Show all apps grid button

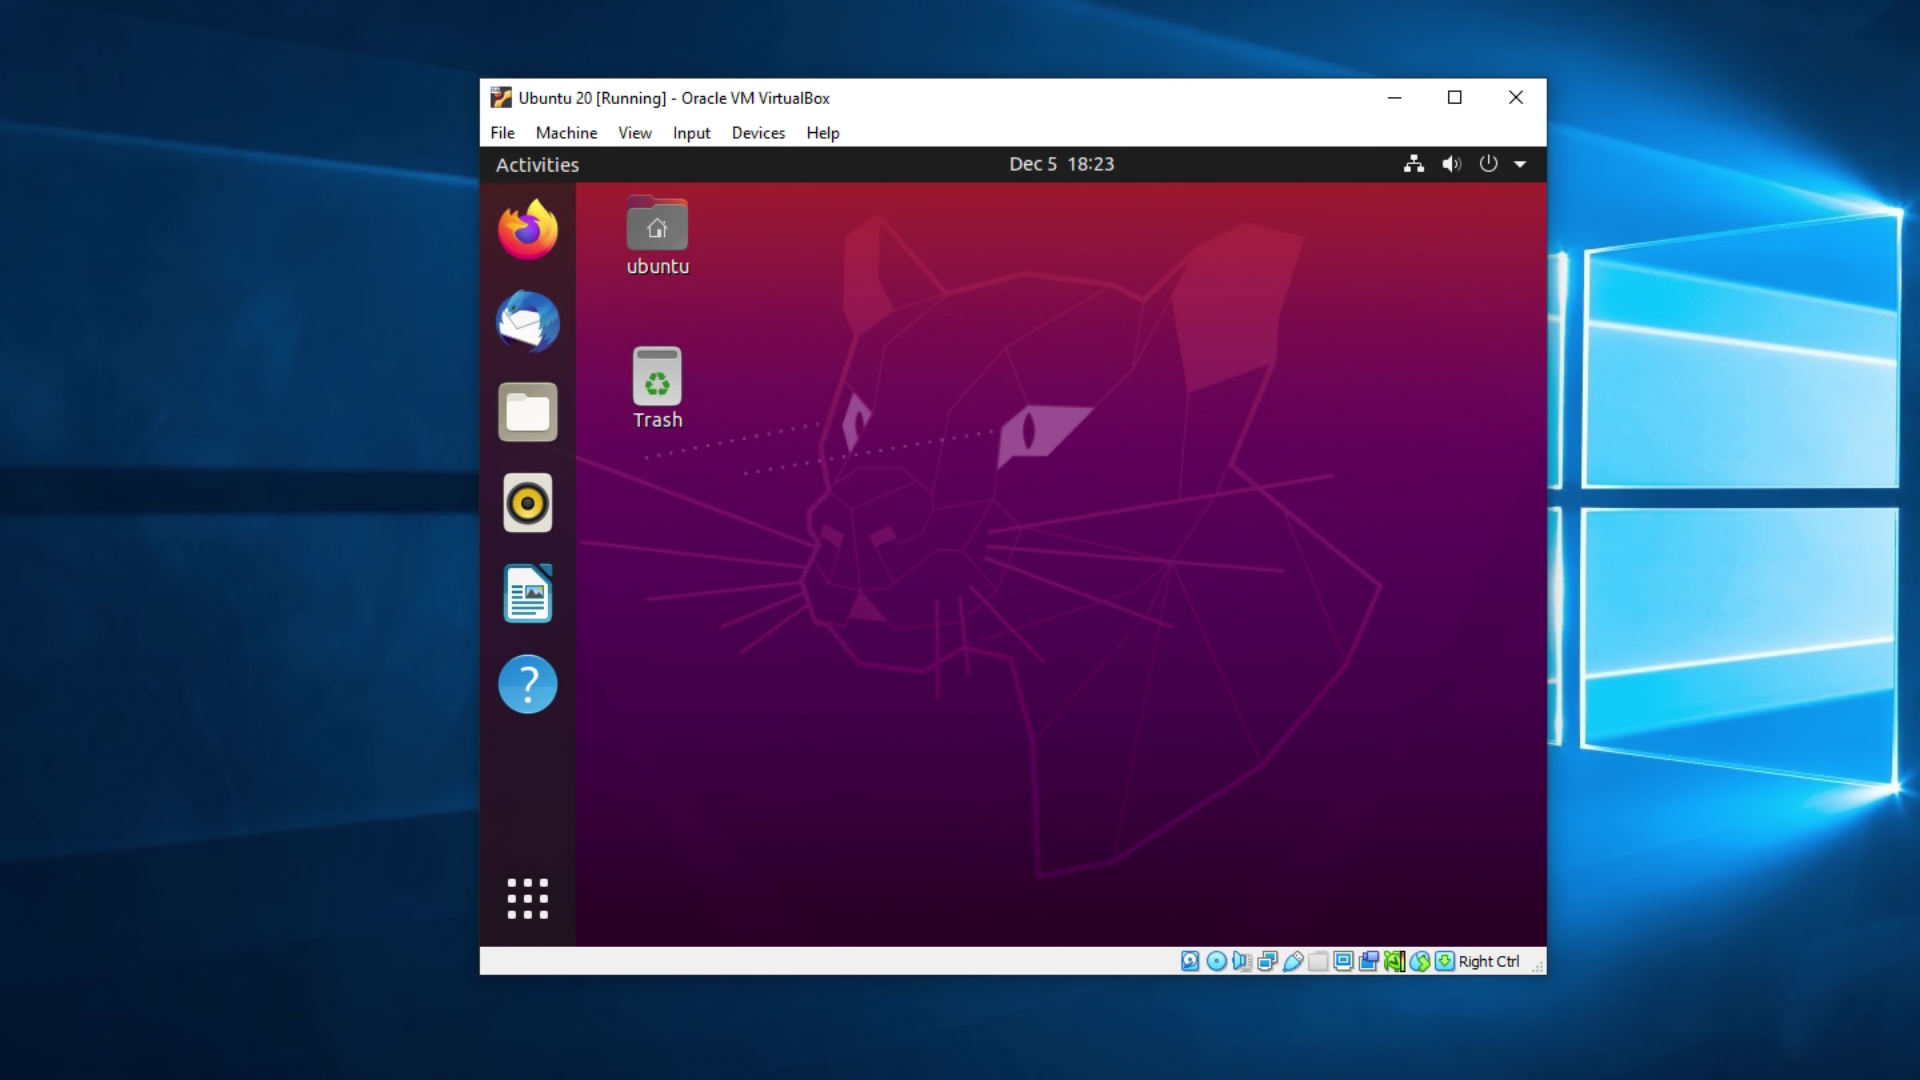(x=527, y=898)
